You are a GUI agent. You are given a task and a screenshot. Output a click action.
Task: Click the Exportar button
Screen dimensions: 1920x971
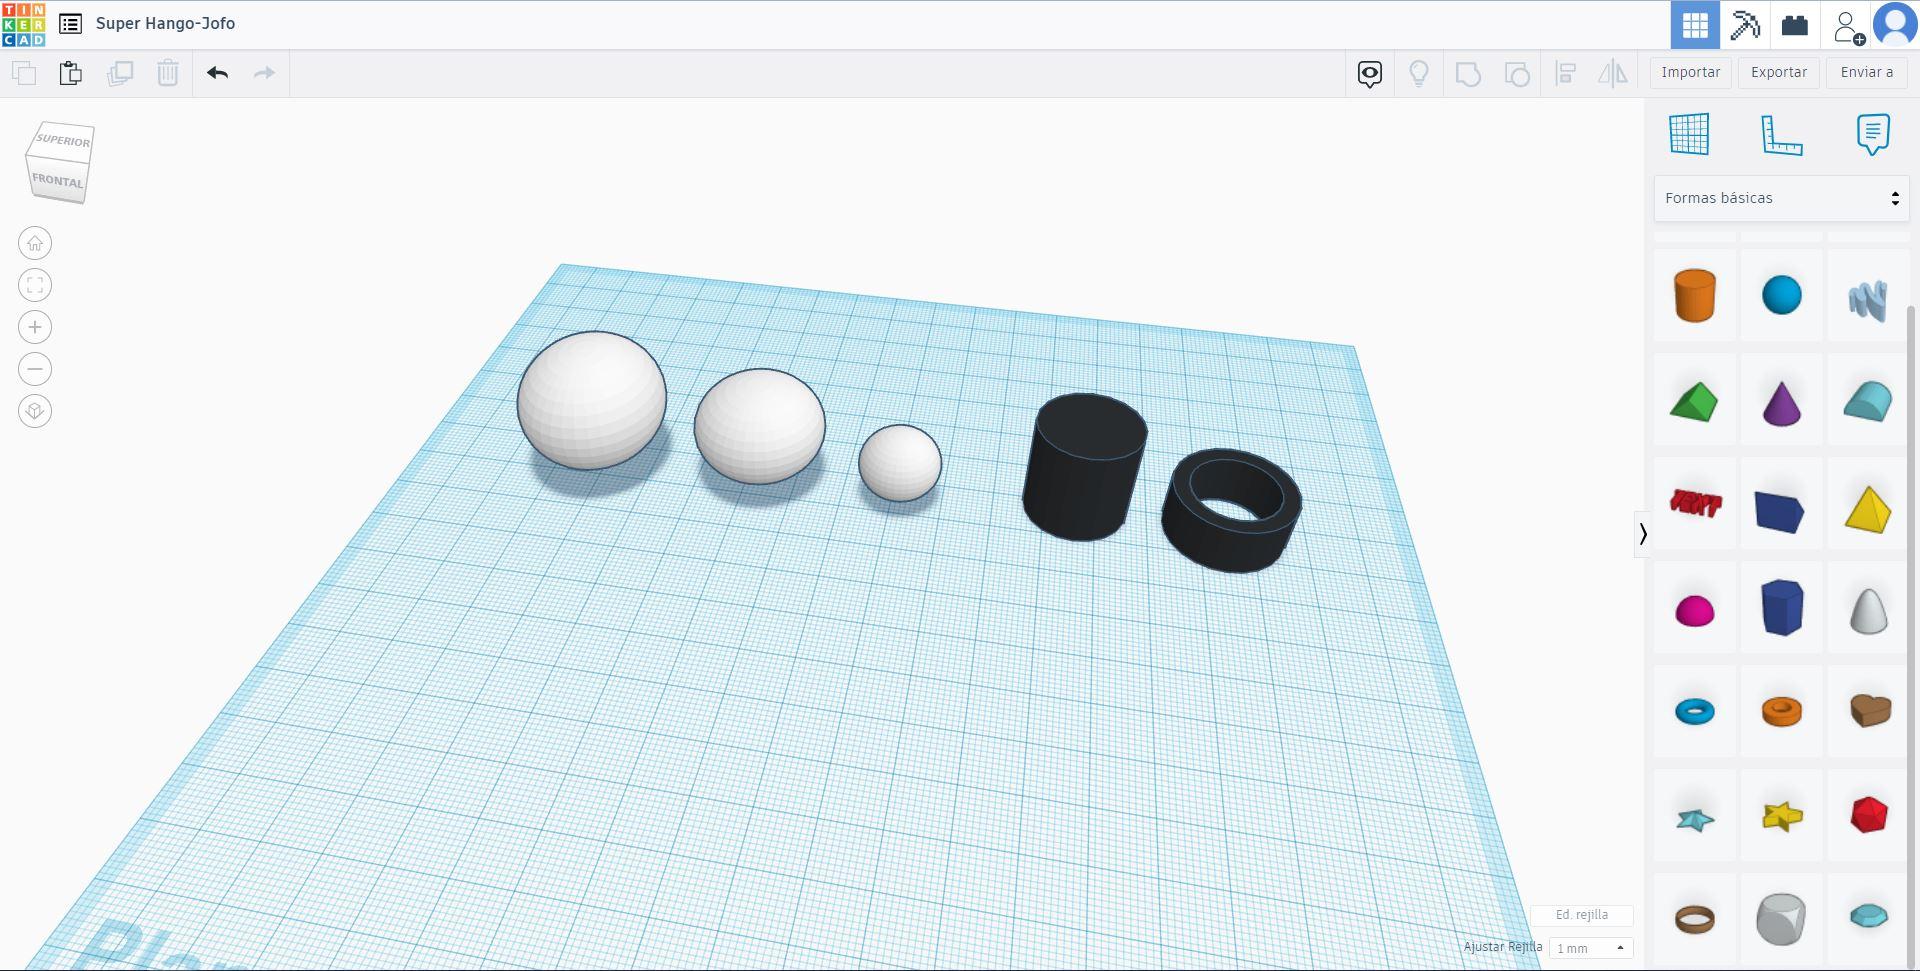click(x=1778, y=72)
